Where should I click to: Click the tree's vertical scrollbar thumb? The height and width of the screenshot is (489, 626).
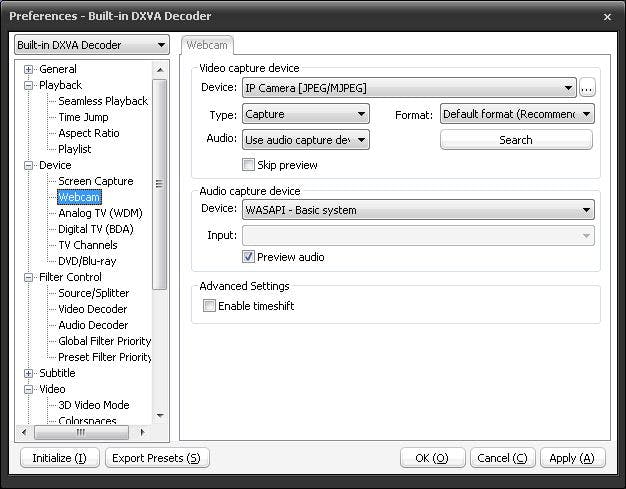tap(160, 184)
